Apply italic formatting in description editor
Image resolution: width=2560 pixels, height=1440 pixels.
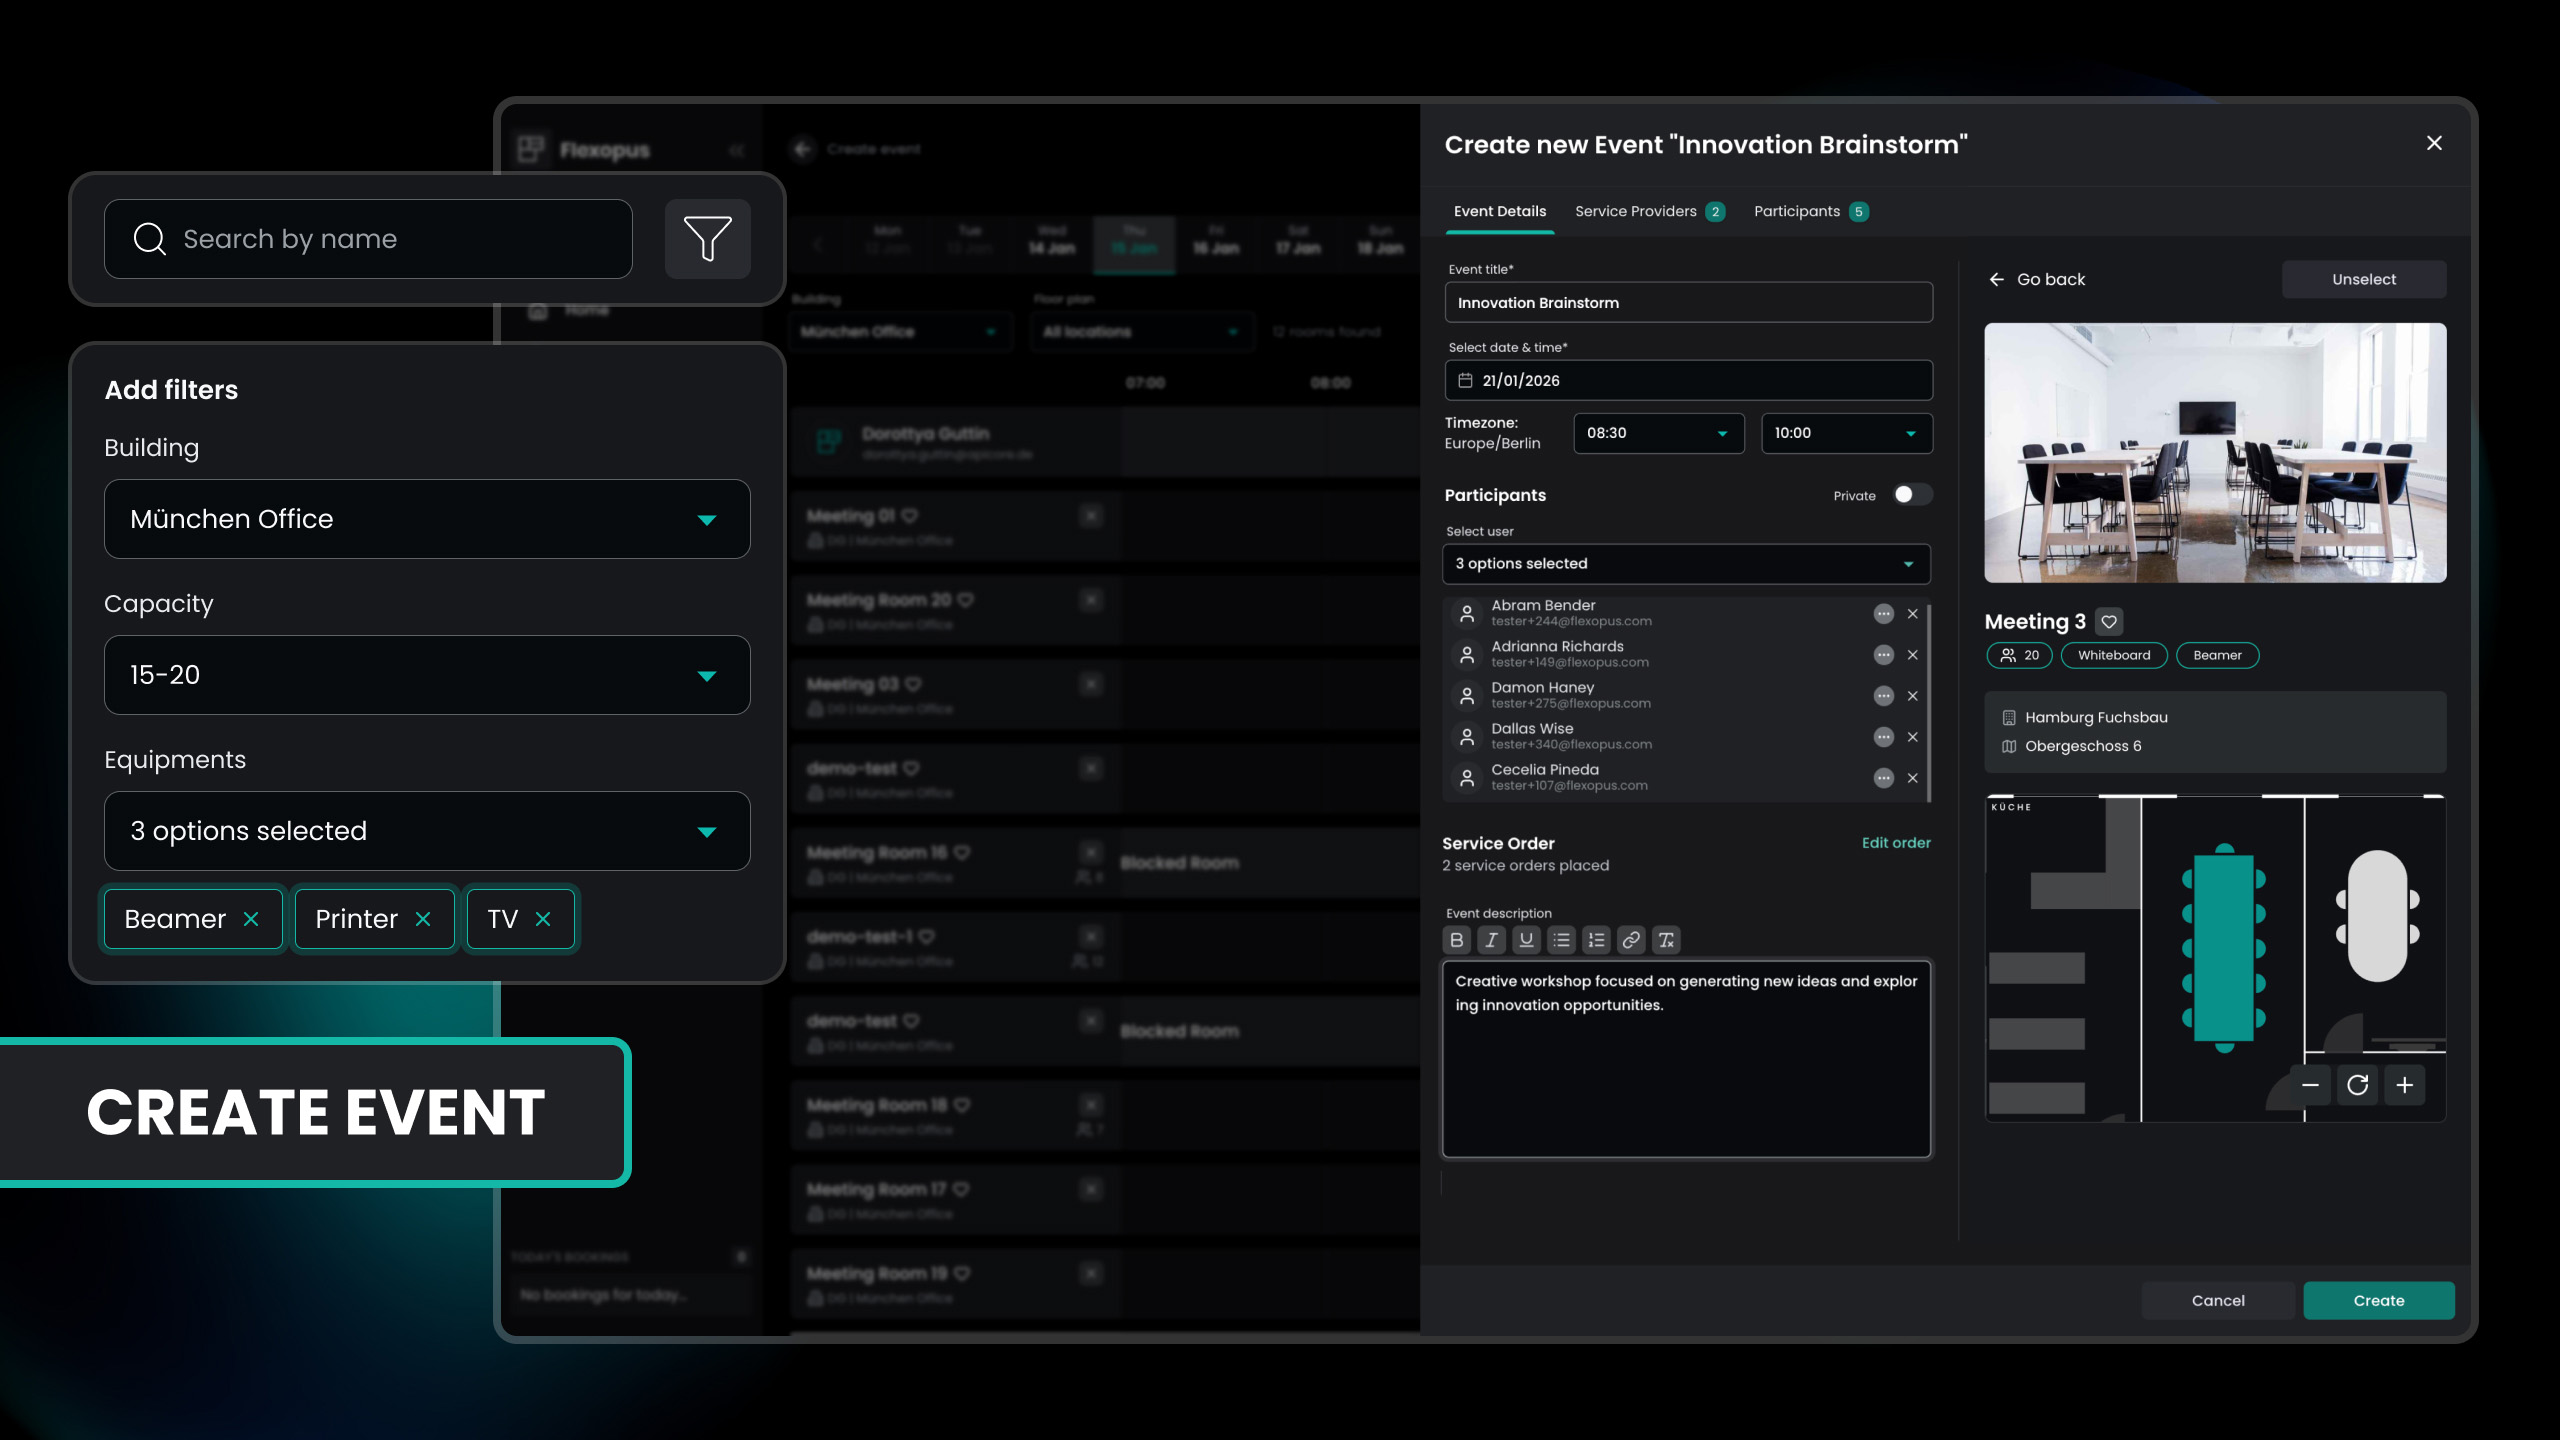(1491, 940)
